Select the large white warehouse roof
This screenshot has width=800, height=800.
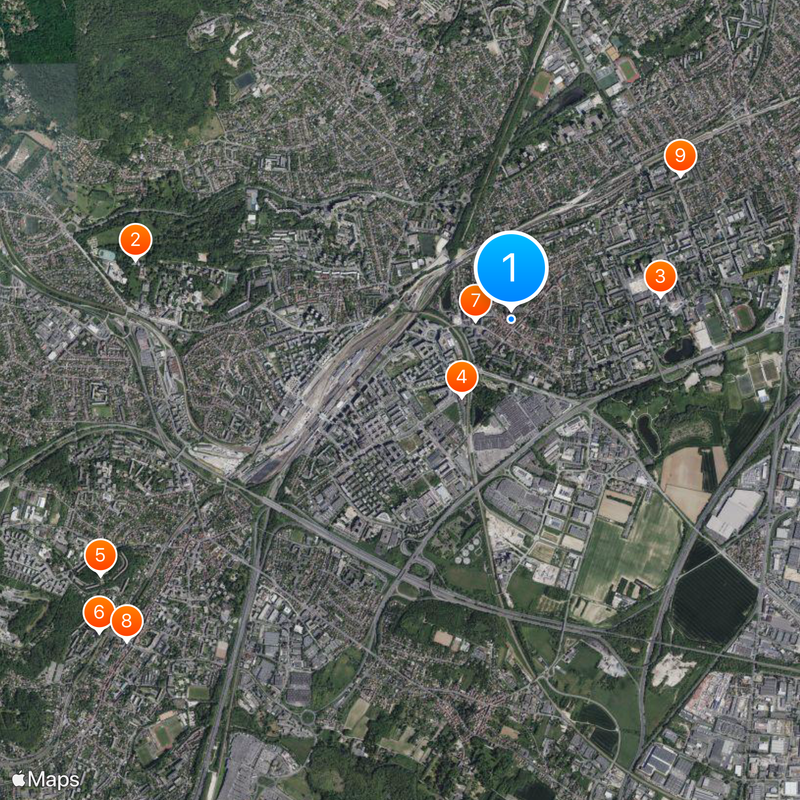tap(734, 514)
